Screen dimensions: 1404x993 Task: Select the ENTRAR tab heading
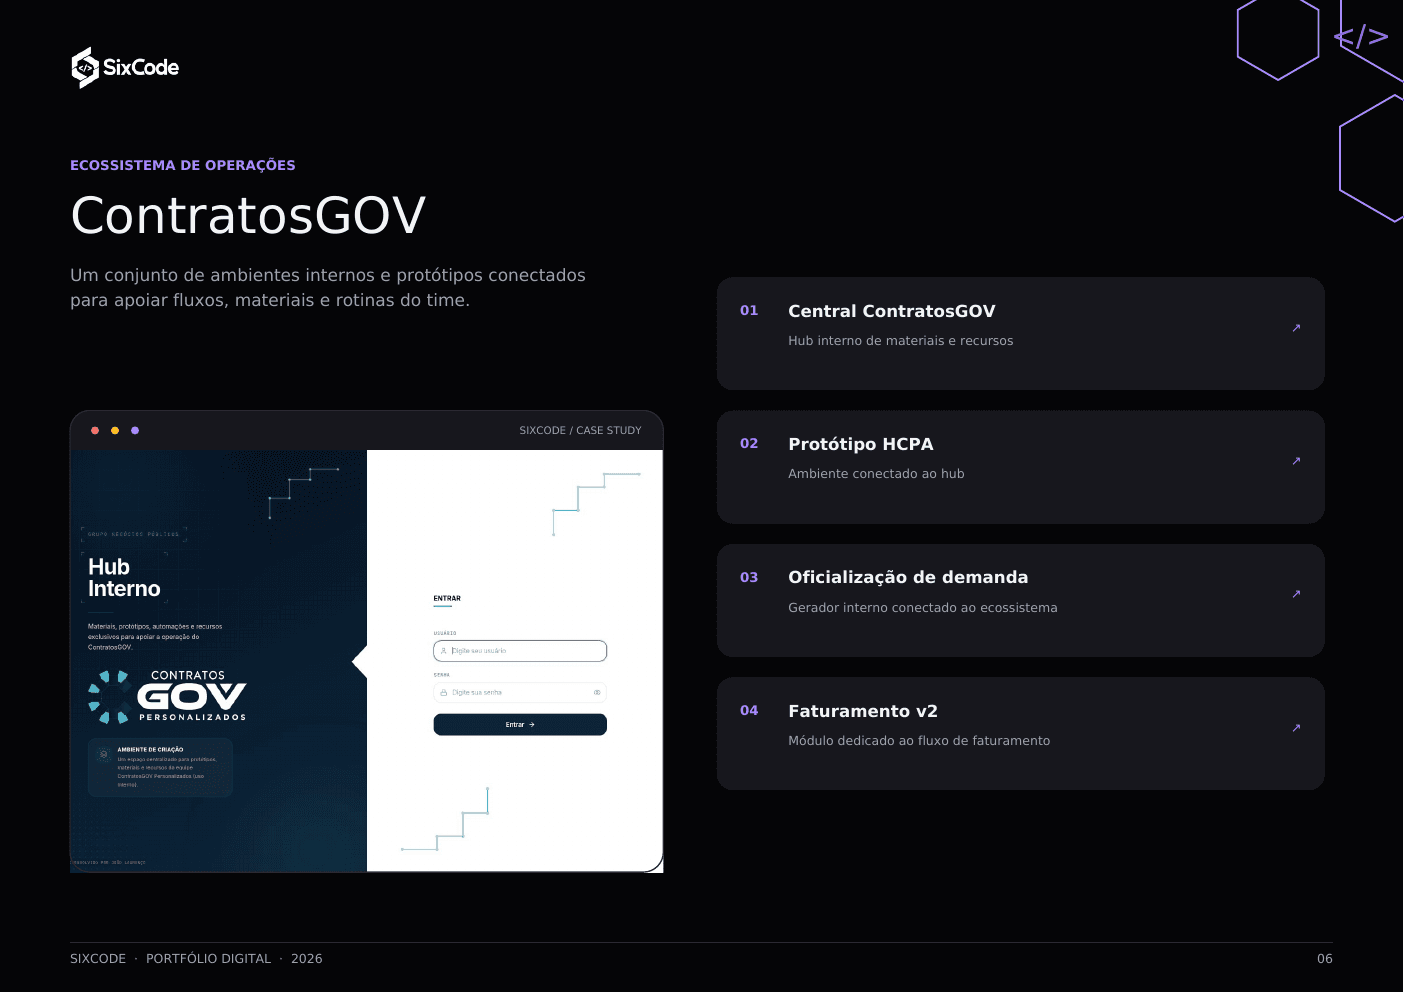tap(447, 599)
